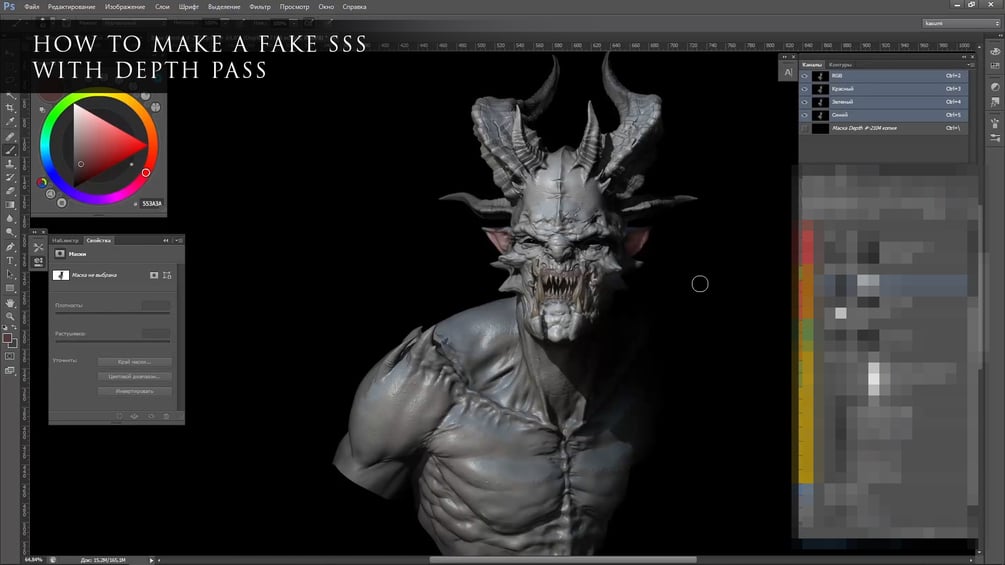Select the Zoom tool
Screen dimensions: 1005x565
pos(10,316)
